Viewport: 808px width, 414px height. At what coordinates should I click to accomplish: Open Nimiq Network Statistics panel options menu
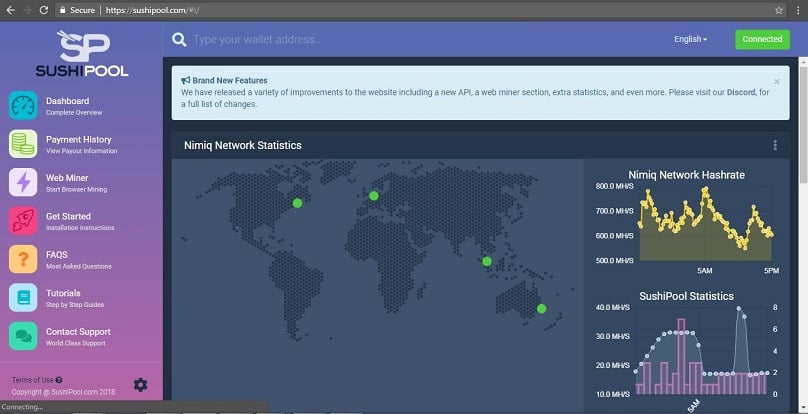(x=775, y=145)
